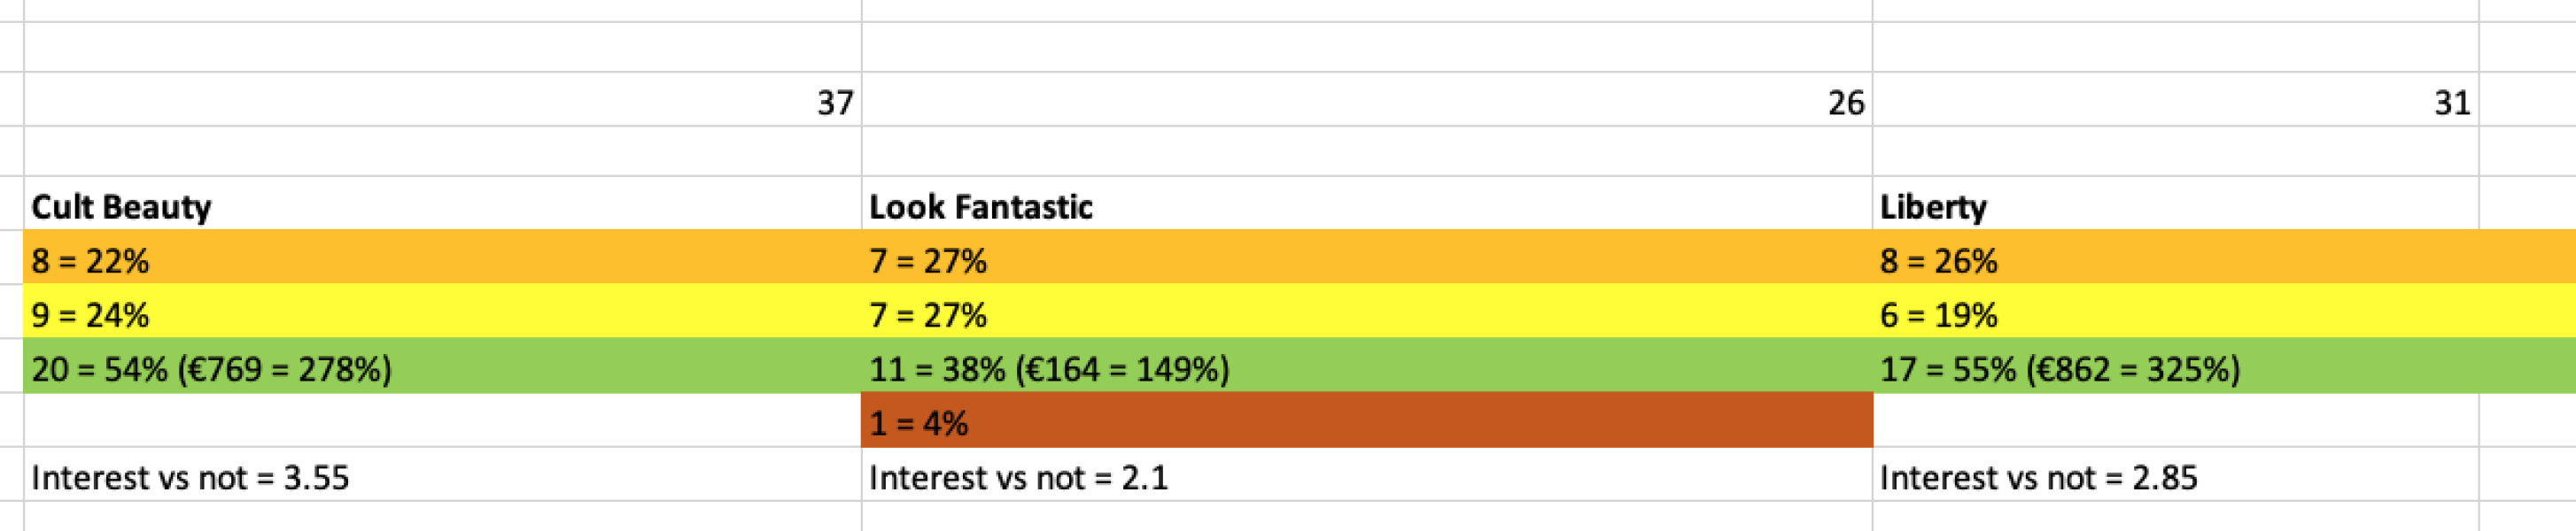
Task: Select the orange 7 = 27% cell
Action: (x=1366, y=260)
